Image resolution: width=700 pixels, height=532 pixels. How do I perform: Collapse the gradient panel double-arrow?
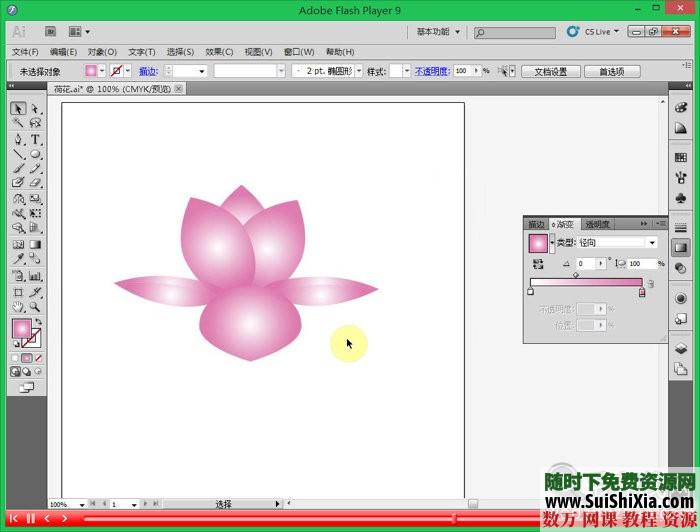pos(644,223)
